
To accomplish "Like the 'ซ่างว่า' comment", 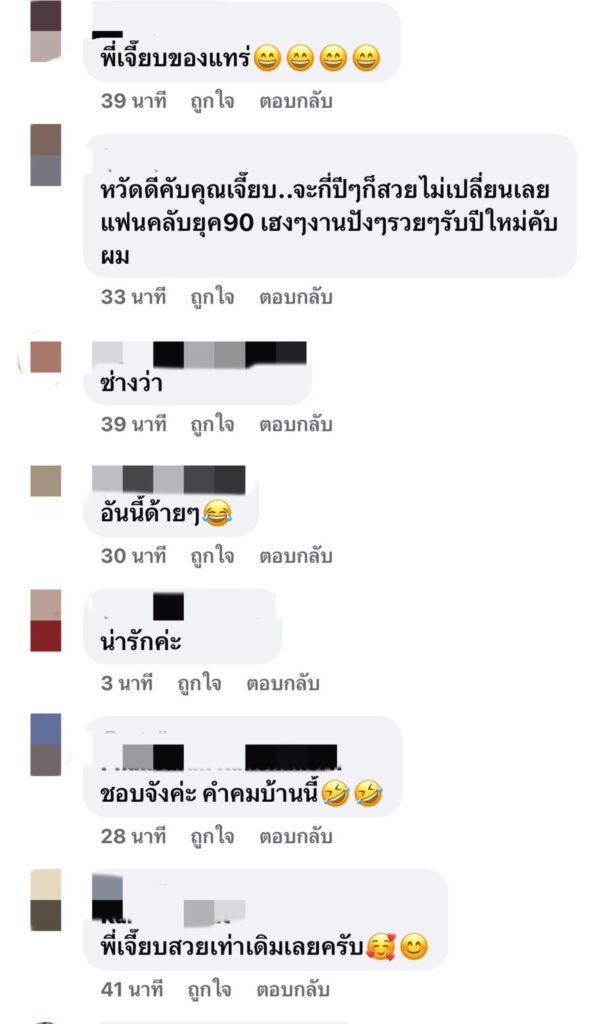I will point(212,425).
